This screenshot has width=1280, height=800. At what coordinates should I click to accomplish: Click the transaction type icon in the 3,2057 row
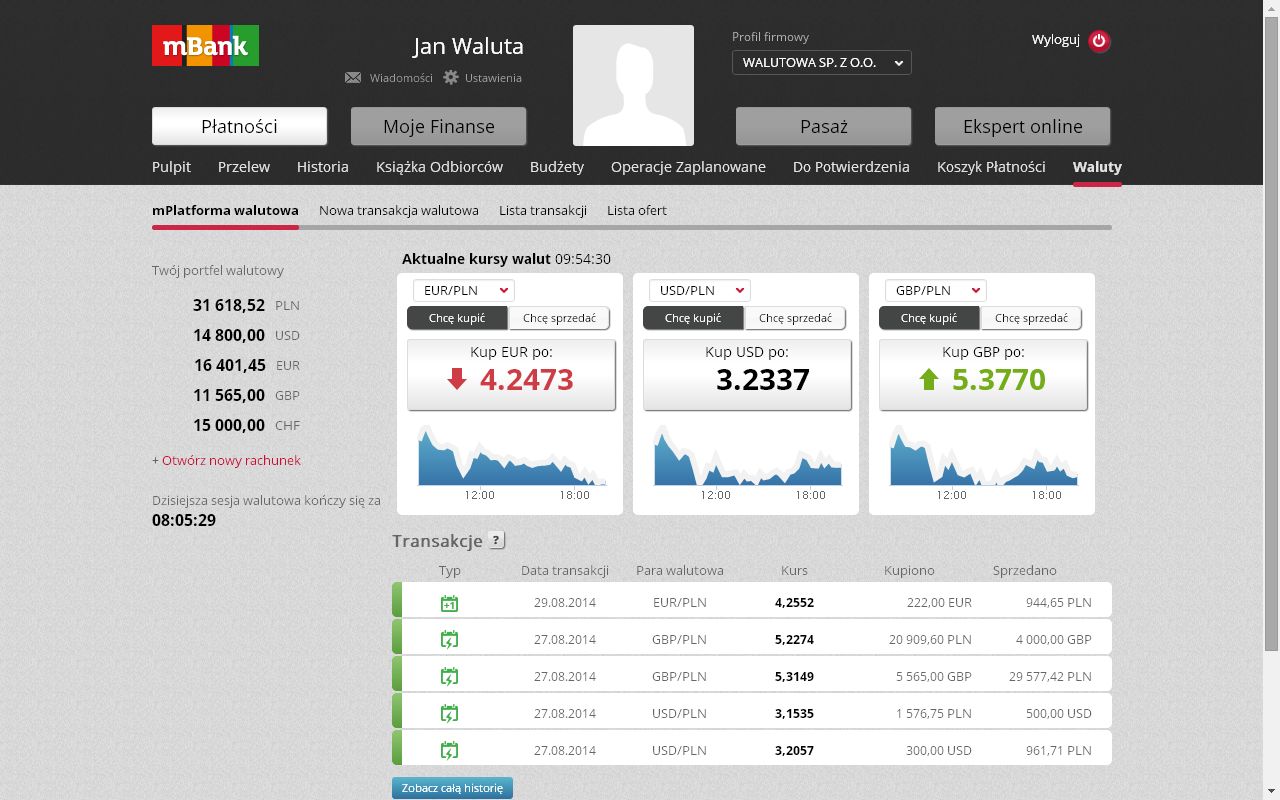pos(449,750)
